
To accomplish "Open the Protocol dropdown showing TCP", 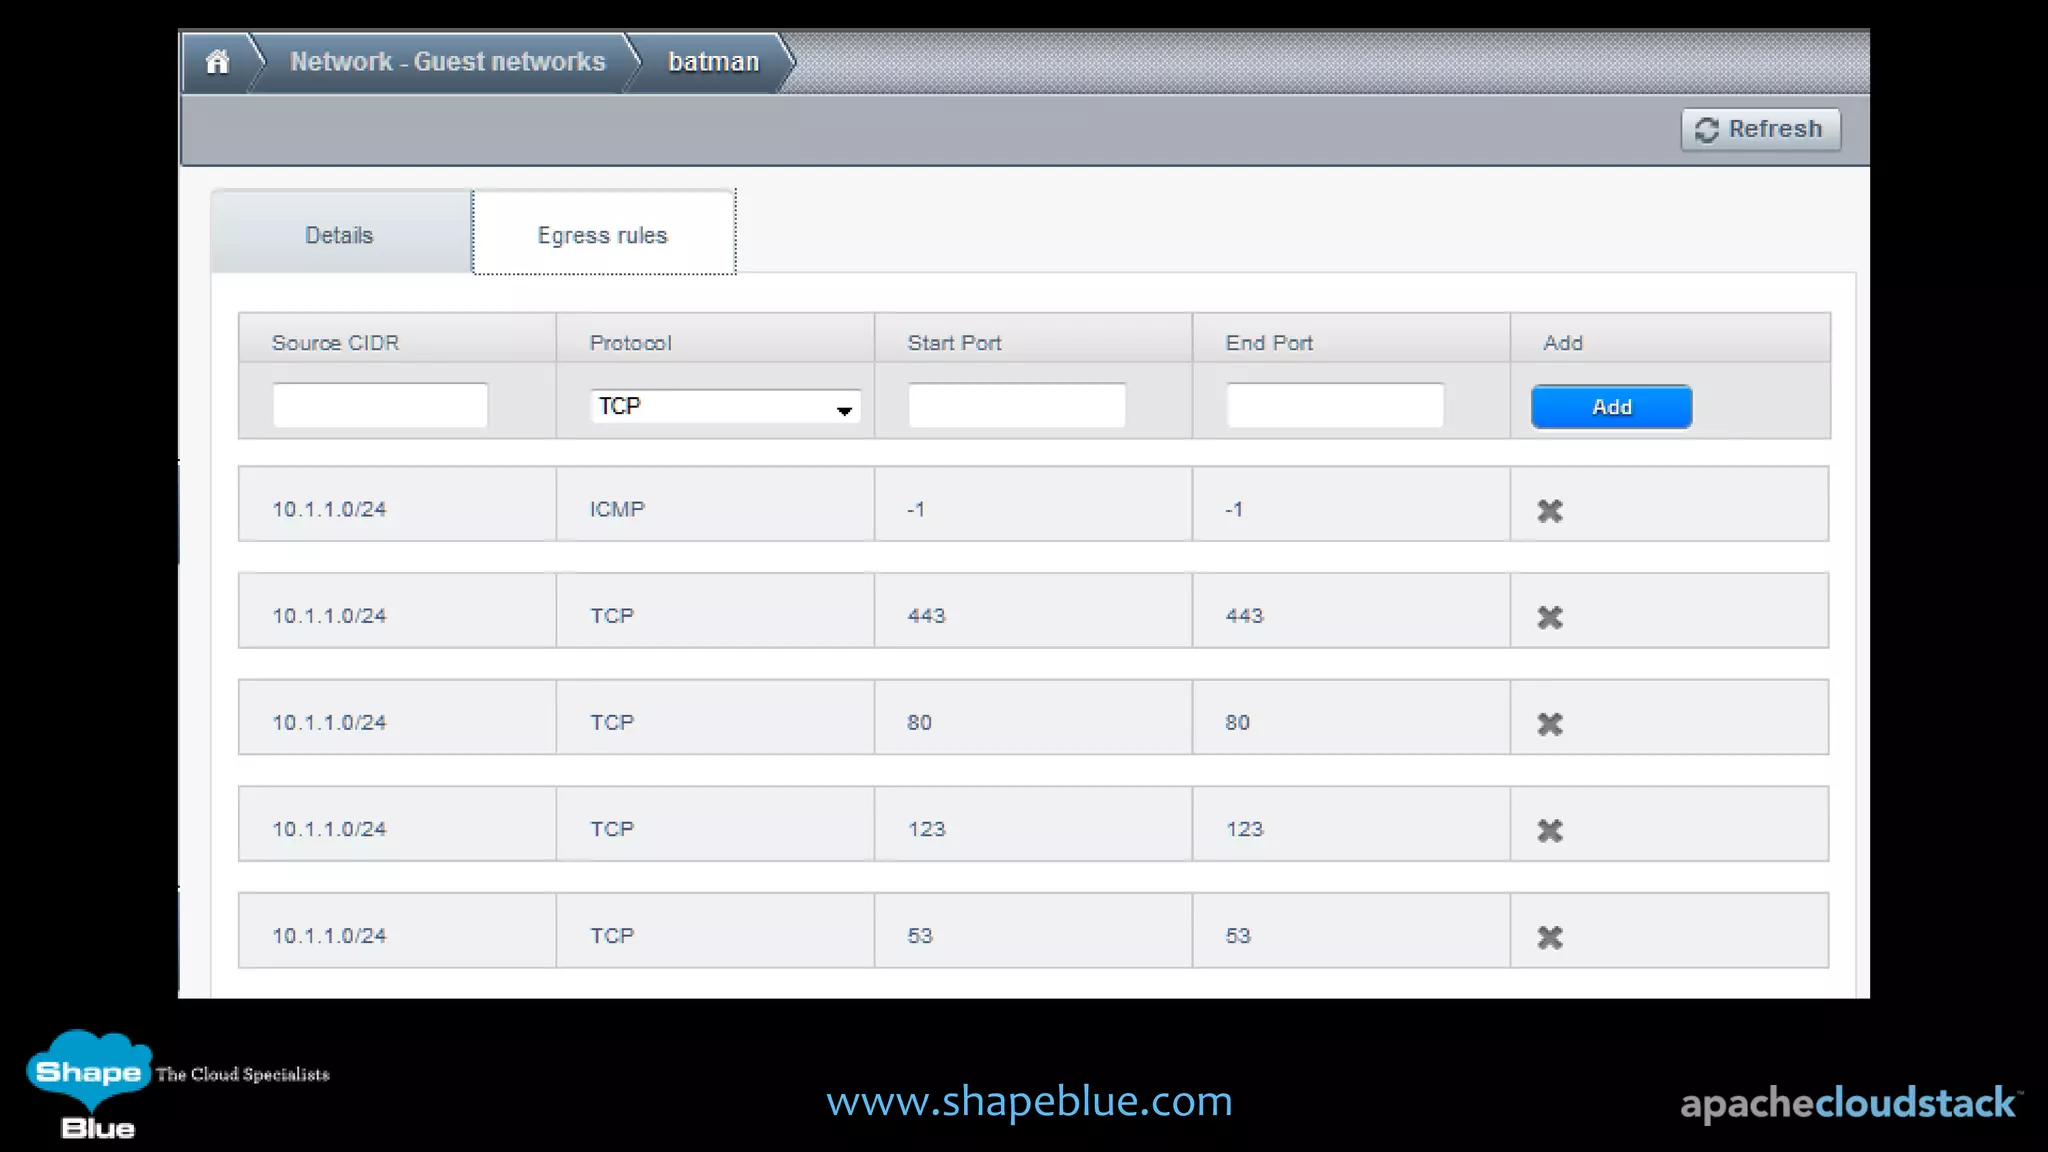I will click(x=725, y=406).
